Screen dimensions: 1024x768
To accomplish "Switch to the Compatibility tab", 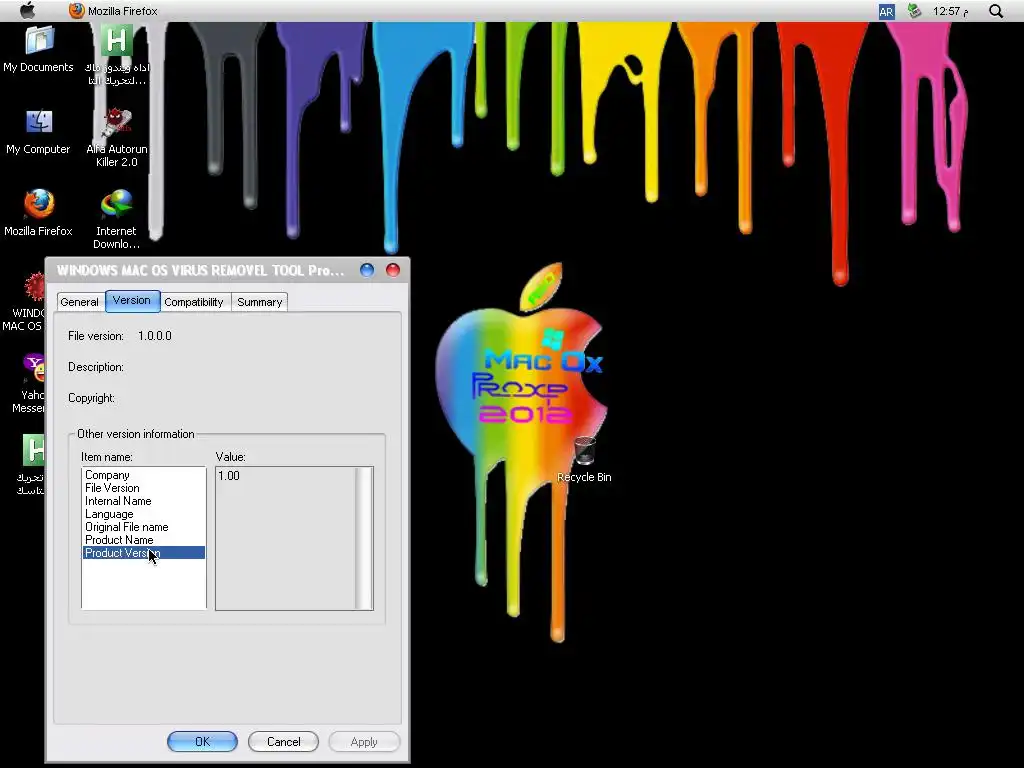I will 194,302.
